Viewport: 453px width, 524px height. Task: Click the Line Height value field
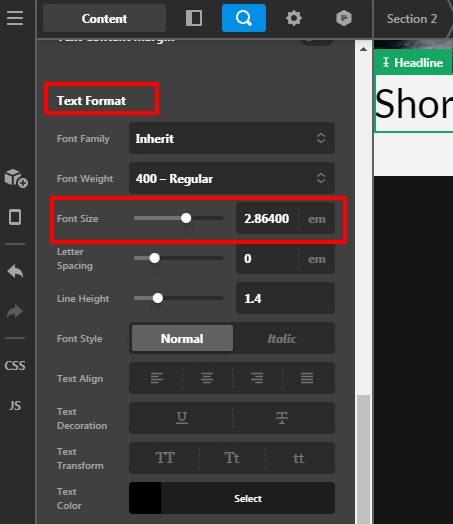(285, 298)
